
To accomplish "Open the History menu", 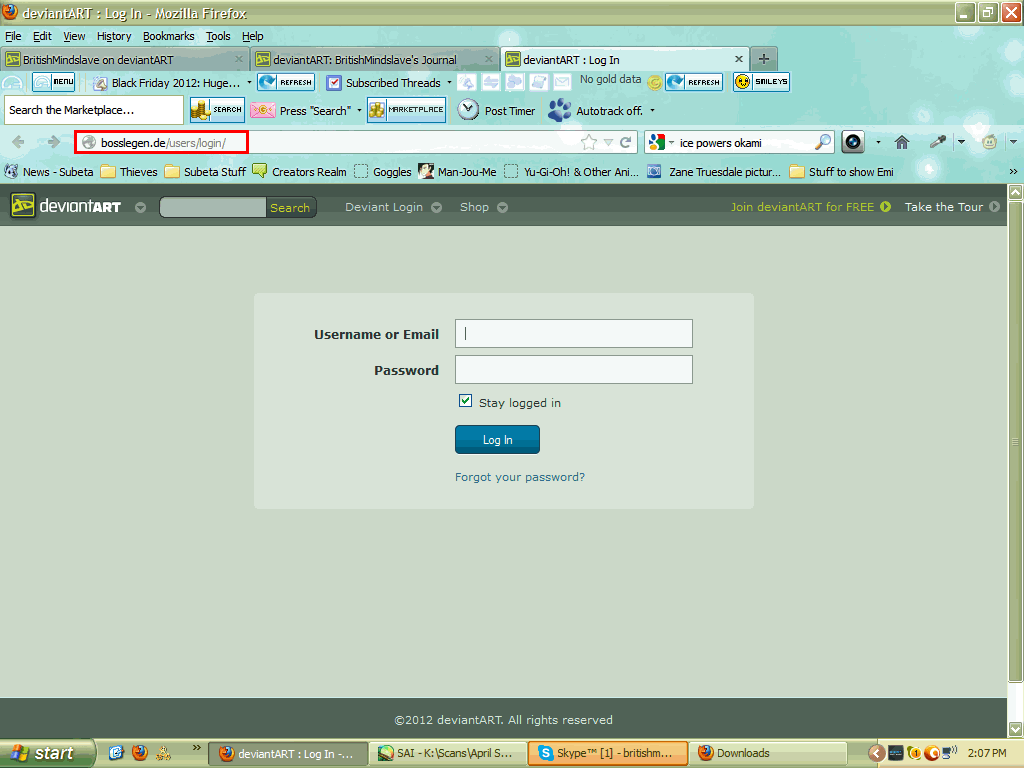I will (114, 36).
